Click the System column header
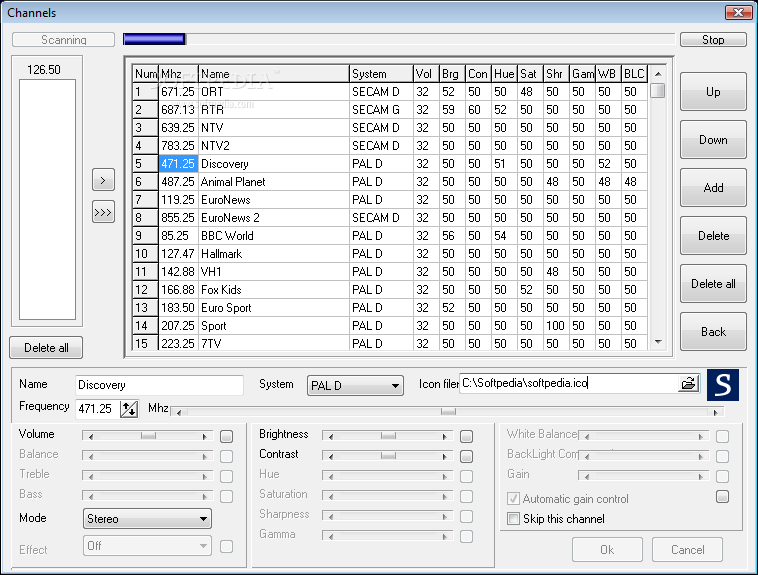758x575 pixels. point(381,74)
